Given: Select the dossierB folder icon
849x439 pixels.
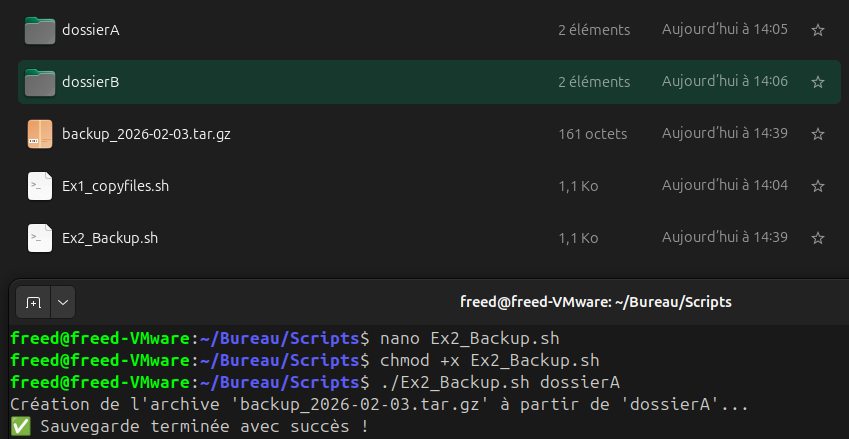Looking at the screenshot, I should point(40,82).
